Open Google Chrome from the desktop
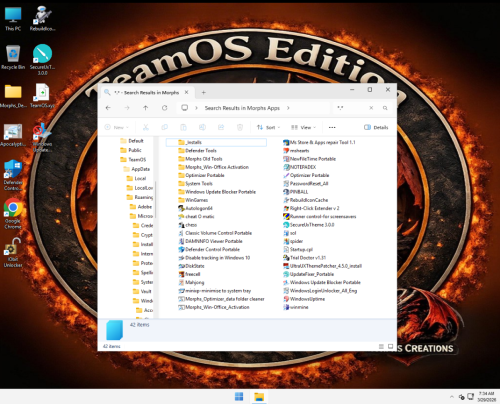 (13, 213)
